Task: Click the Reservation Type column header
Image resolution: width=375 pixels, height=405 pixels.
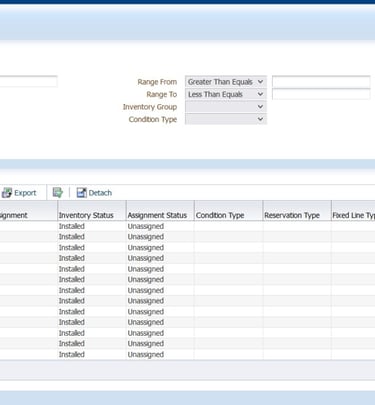Action: (x=297, y=211)
